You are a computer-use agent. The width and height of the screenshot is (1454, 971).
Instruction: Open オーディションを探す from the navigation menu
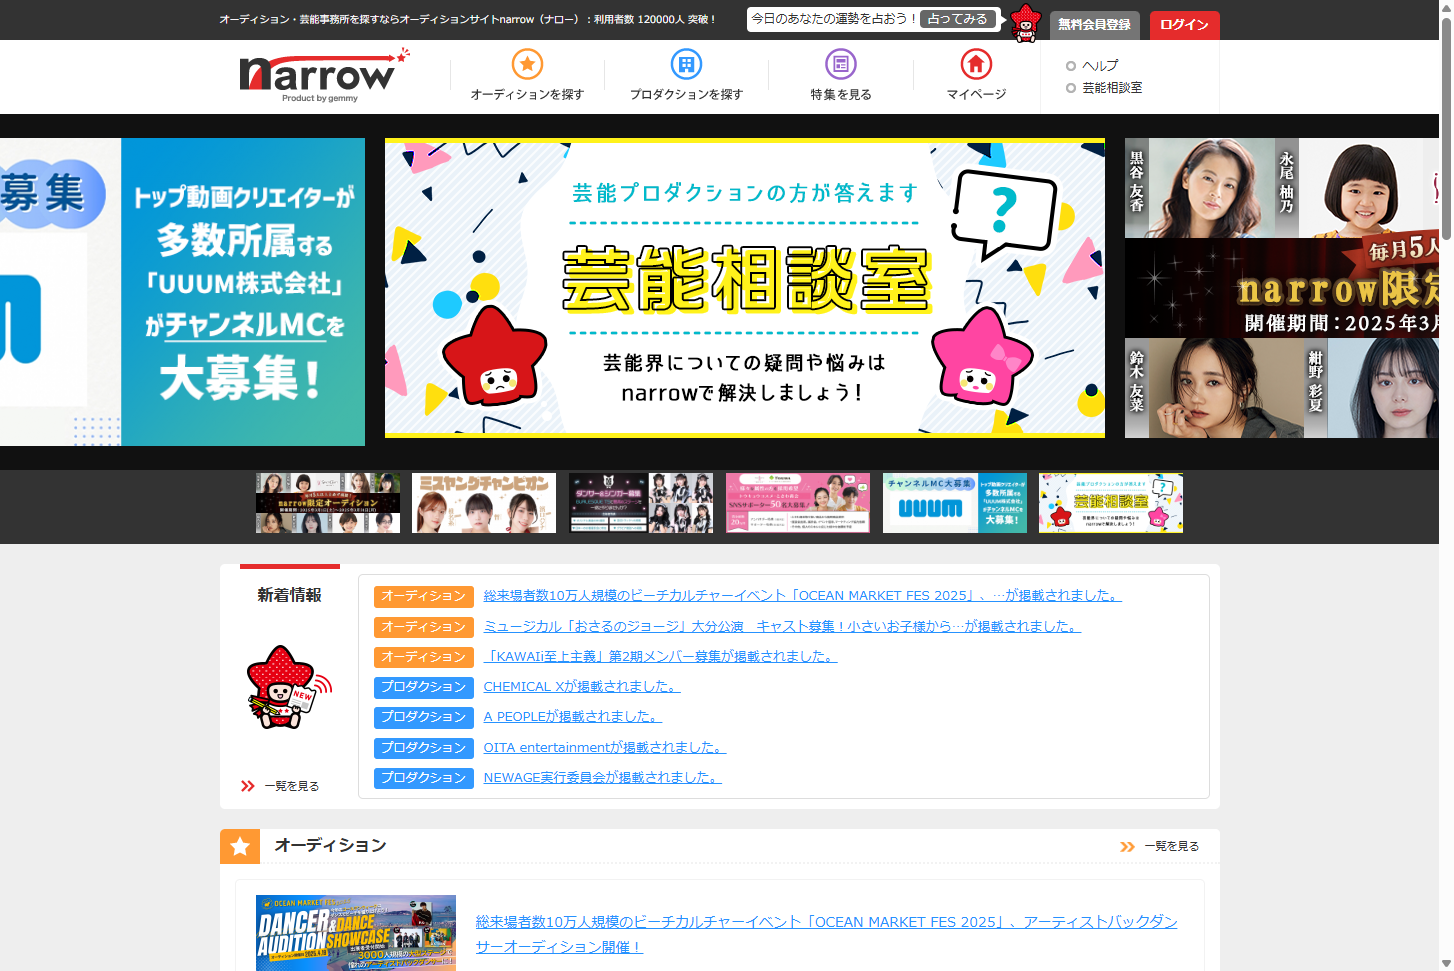tap(527, 93)
